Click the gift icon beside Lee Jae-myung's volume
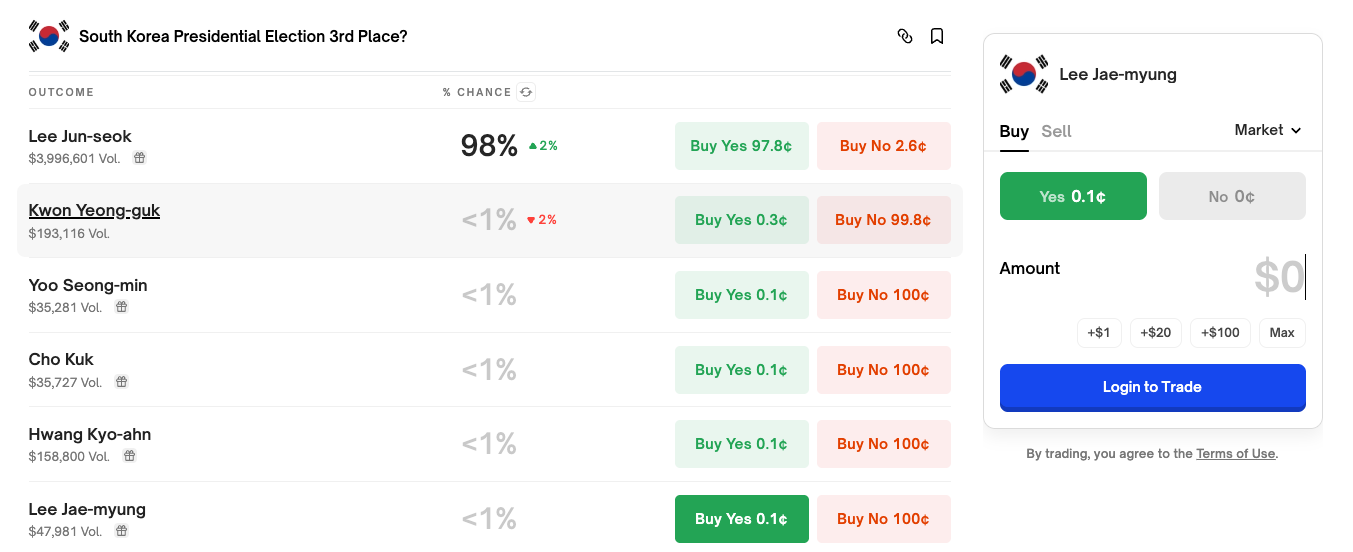Image resolution: width=1353 pixels, height=552 pixels. [x=122, y=531]
